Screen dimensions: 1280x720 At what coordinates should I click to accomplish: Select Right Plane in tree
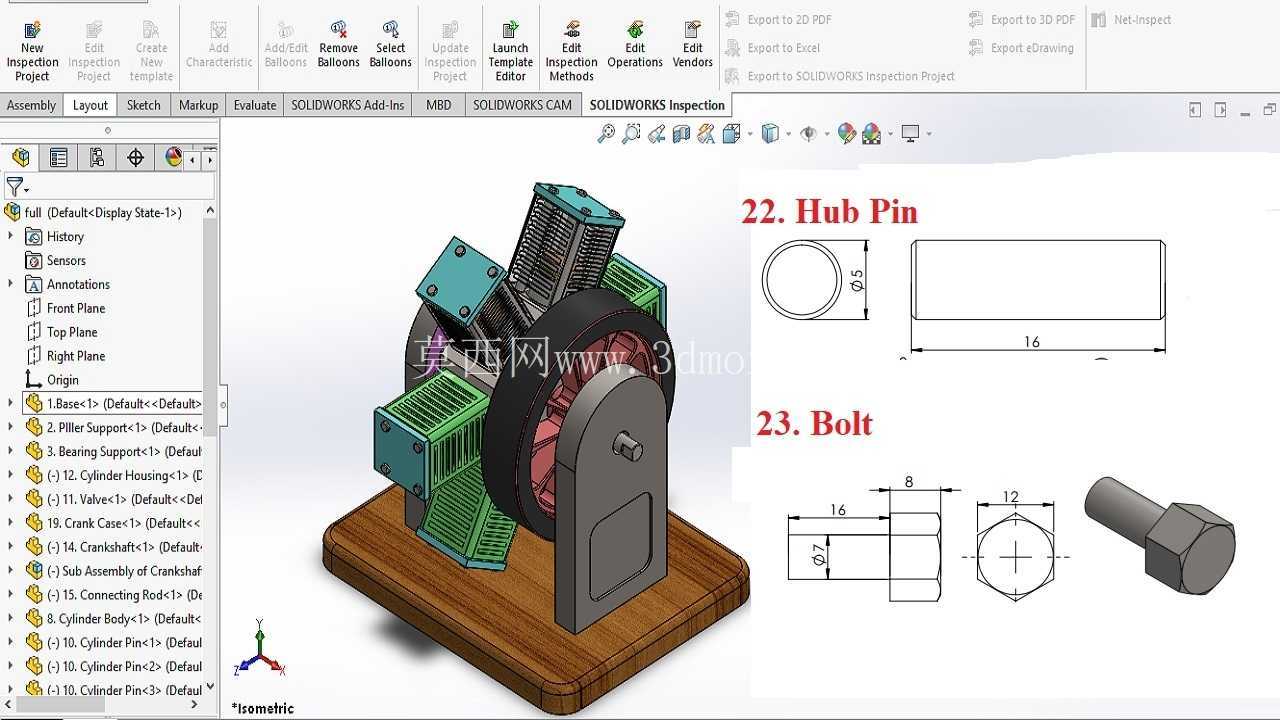66,356
